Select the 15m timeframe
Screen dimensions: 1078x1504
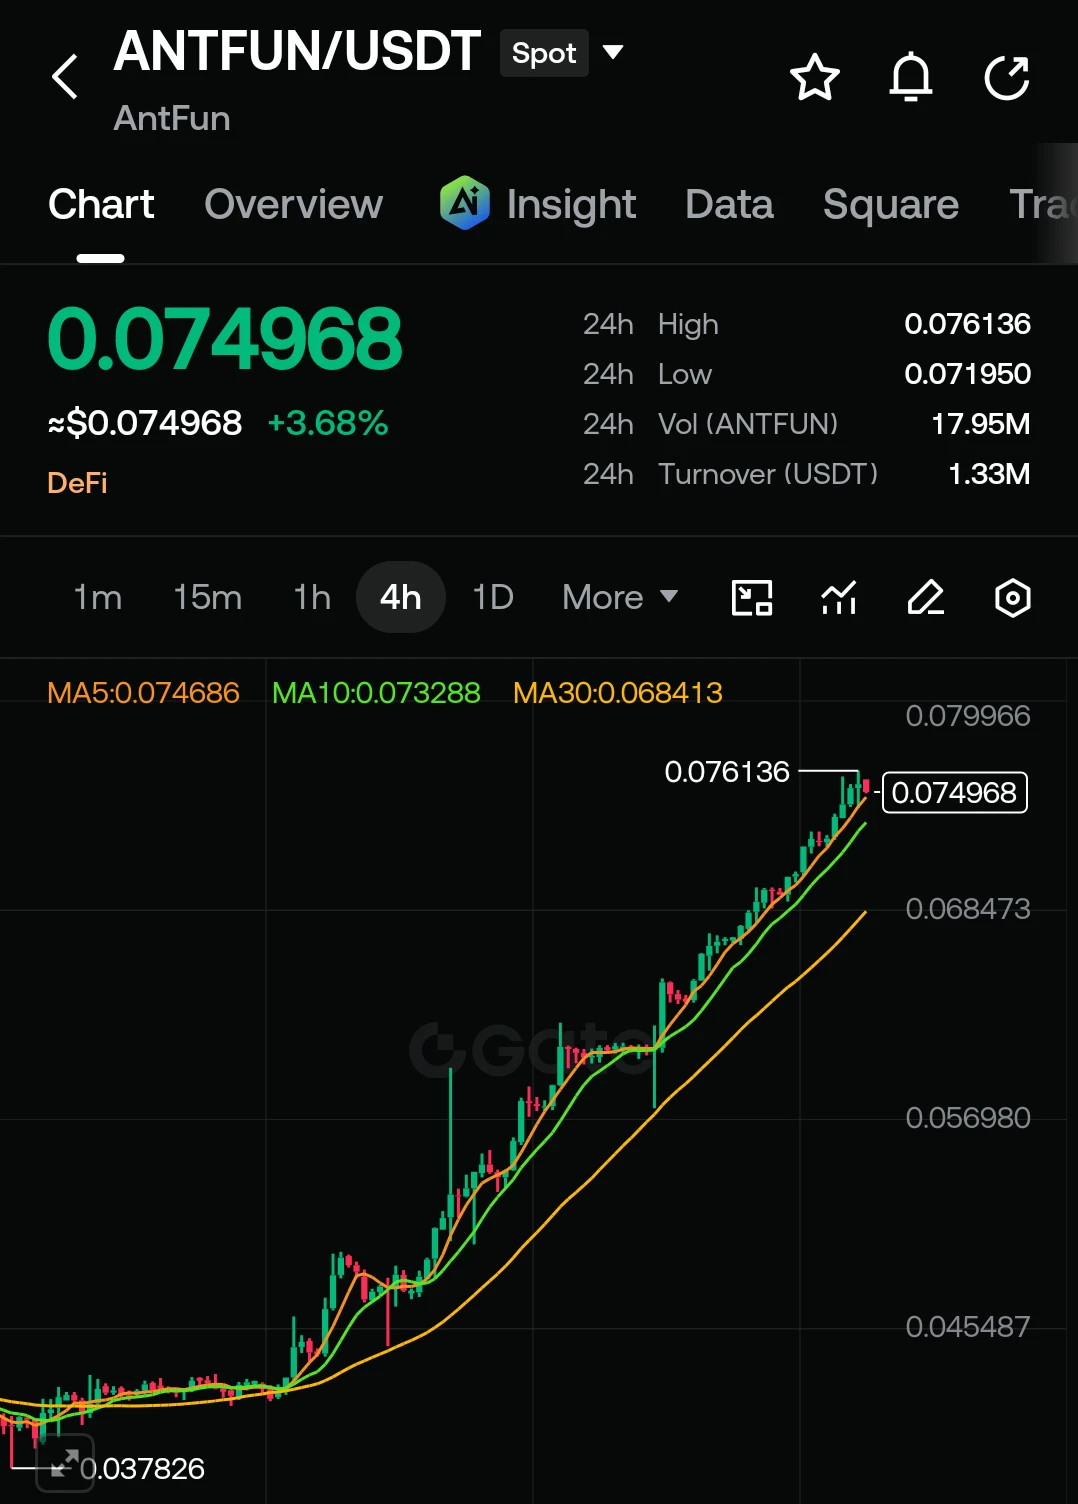click(207, 597)
